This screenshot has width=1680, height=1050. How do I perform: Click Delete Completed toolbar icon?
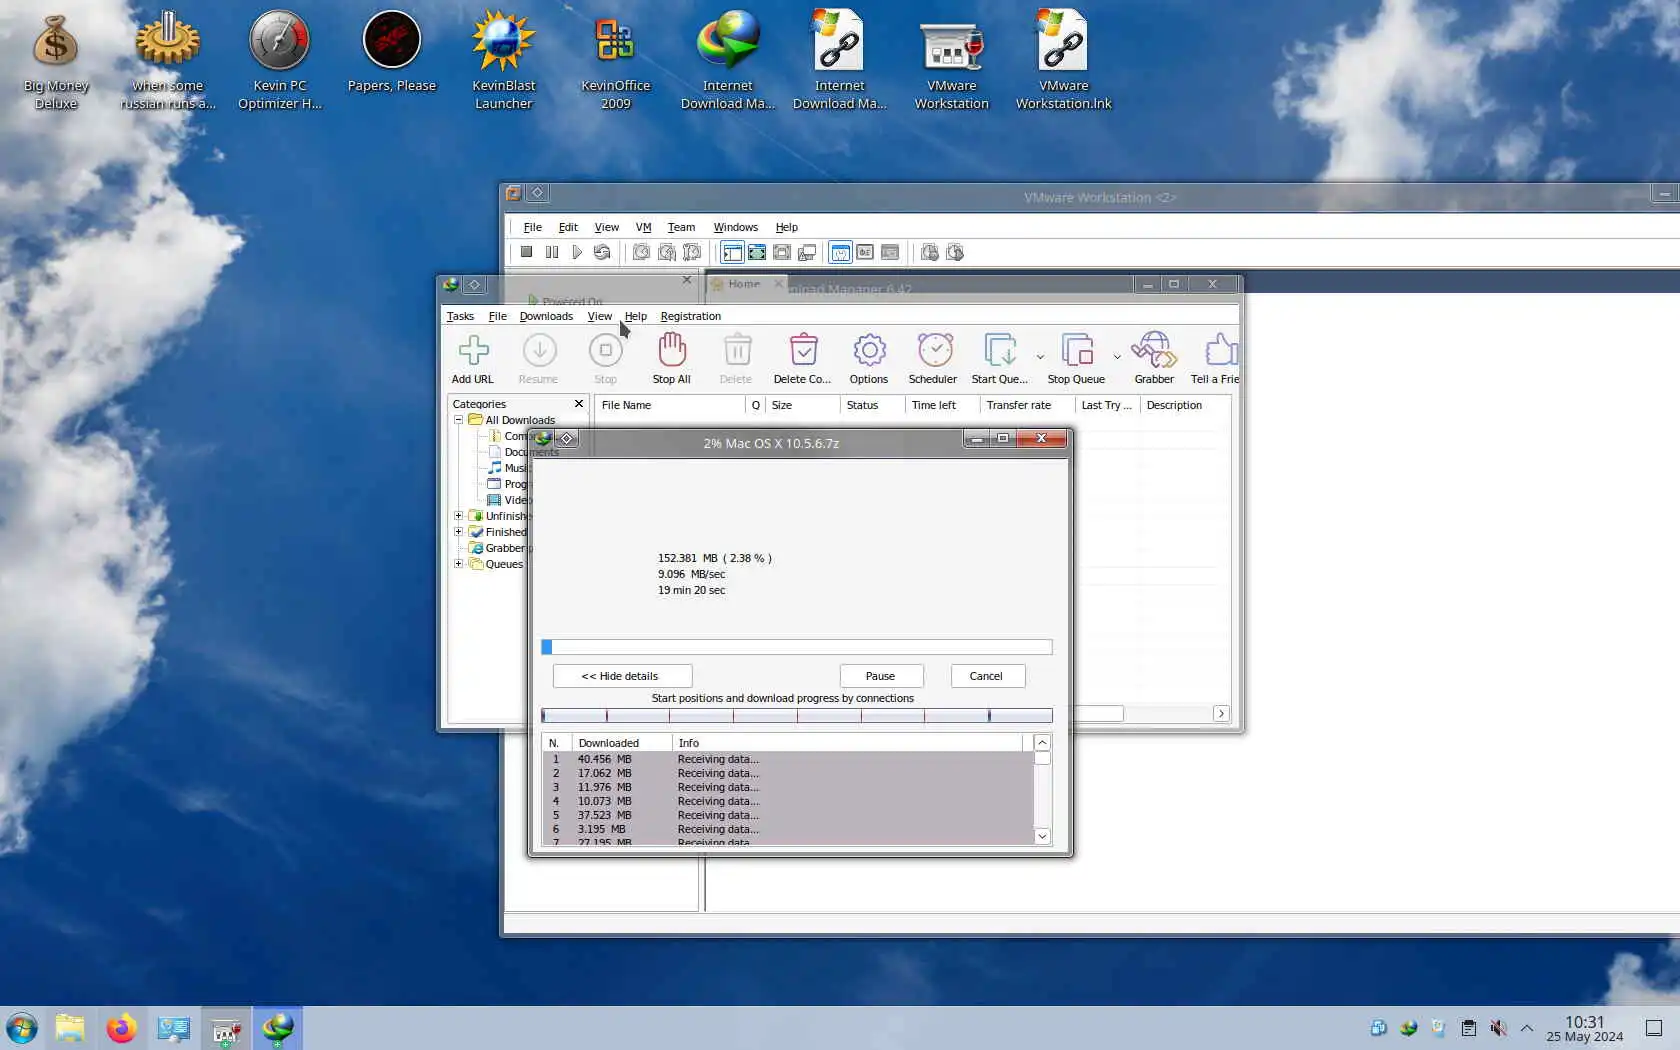(802, 359)
